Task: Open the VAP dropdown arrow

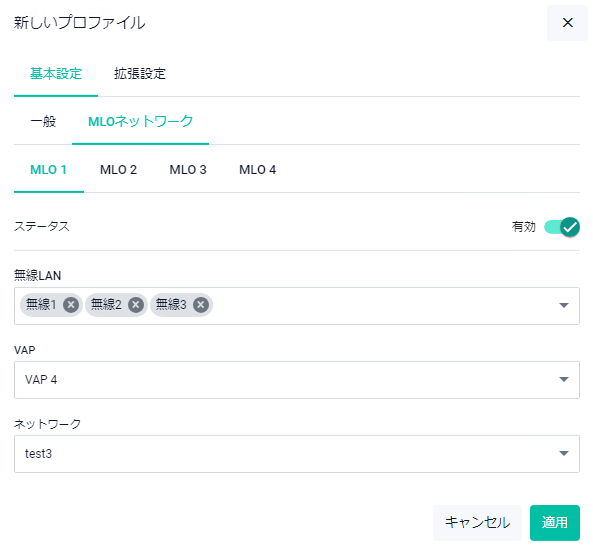Action: point(564,379)
